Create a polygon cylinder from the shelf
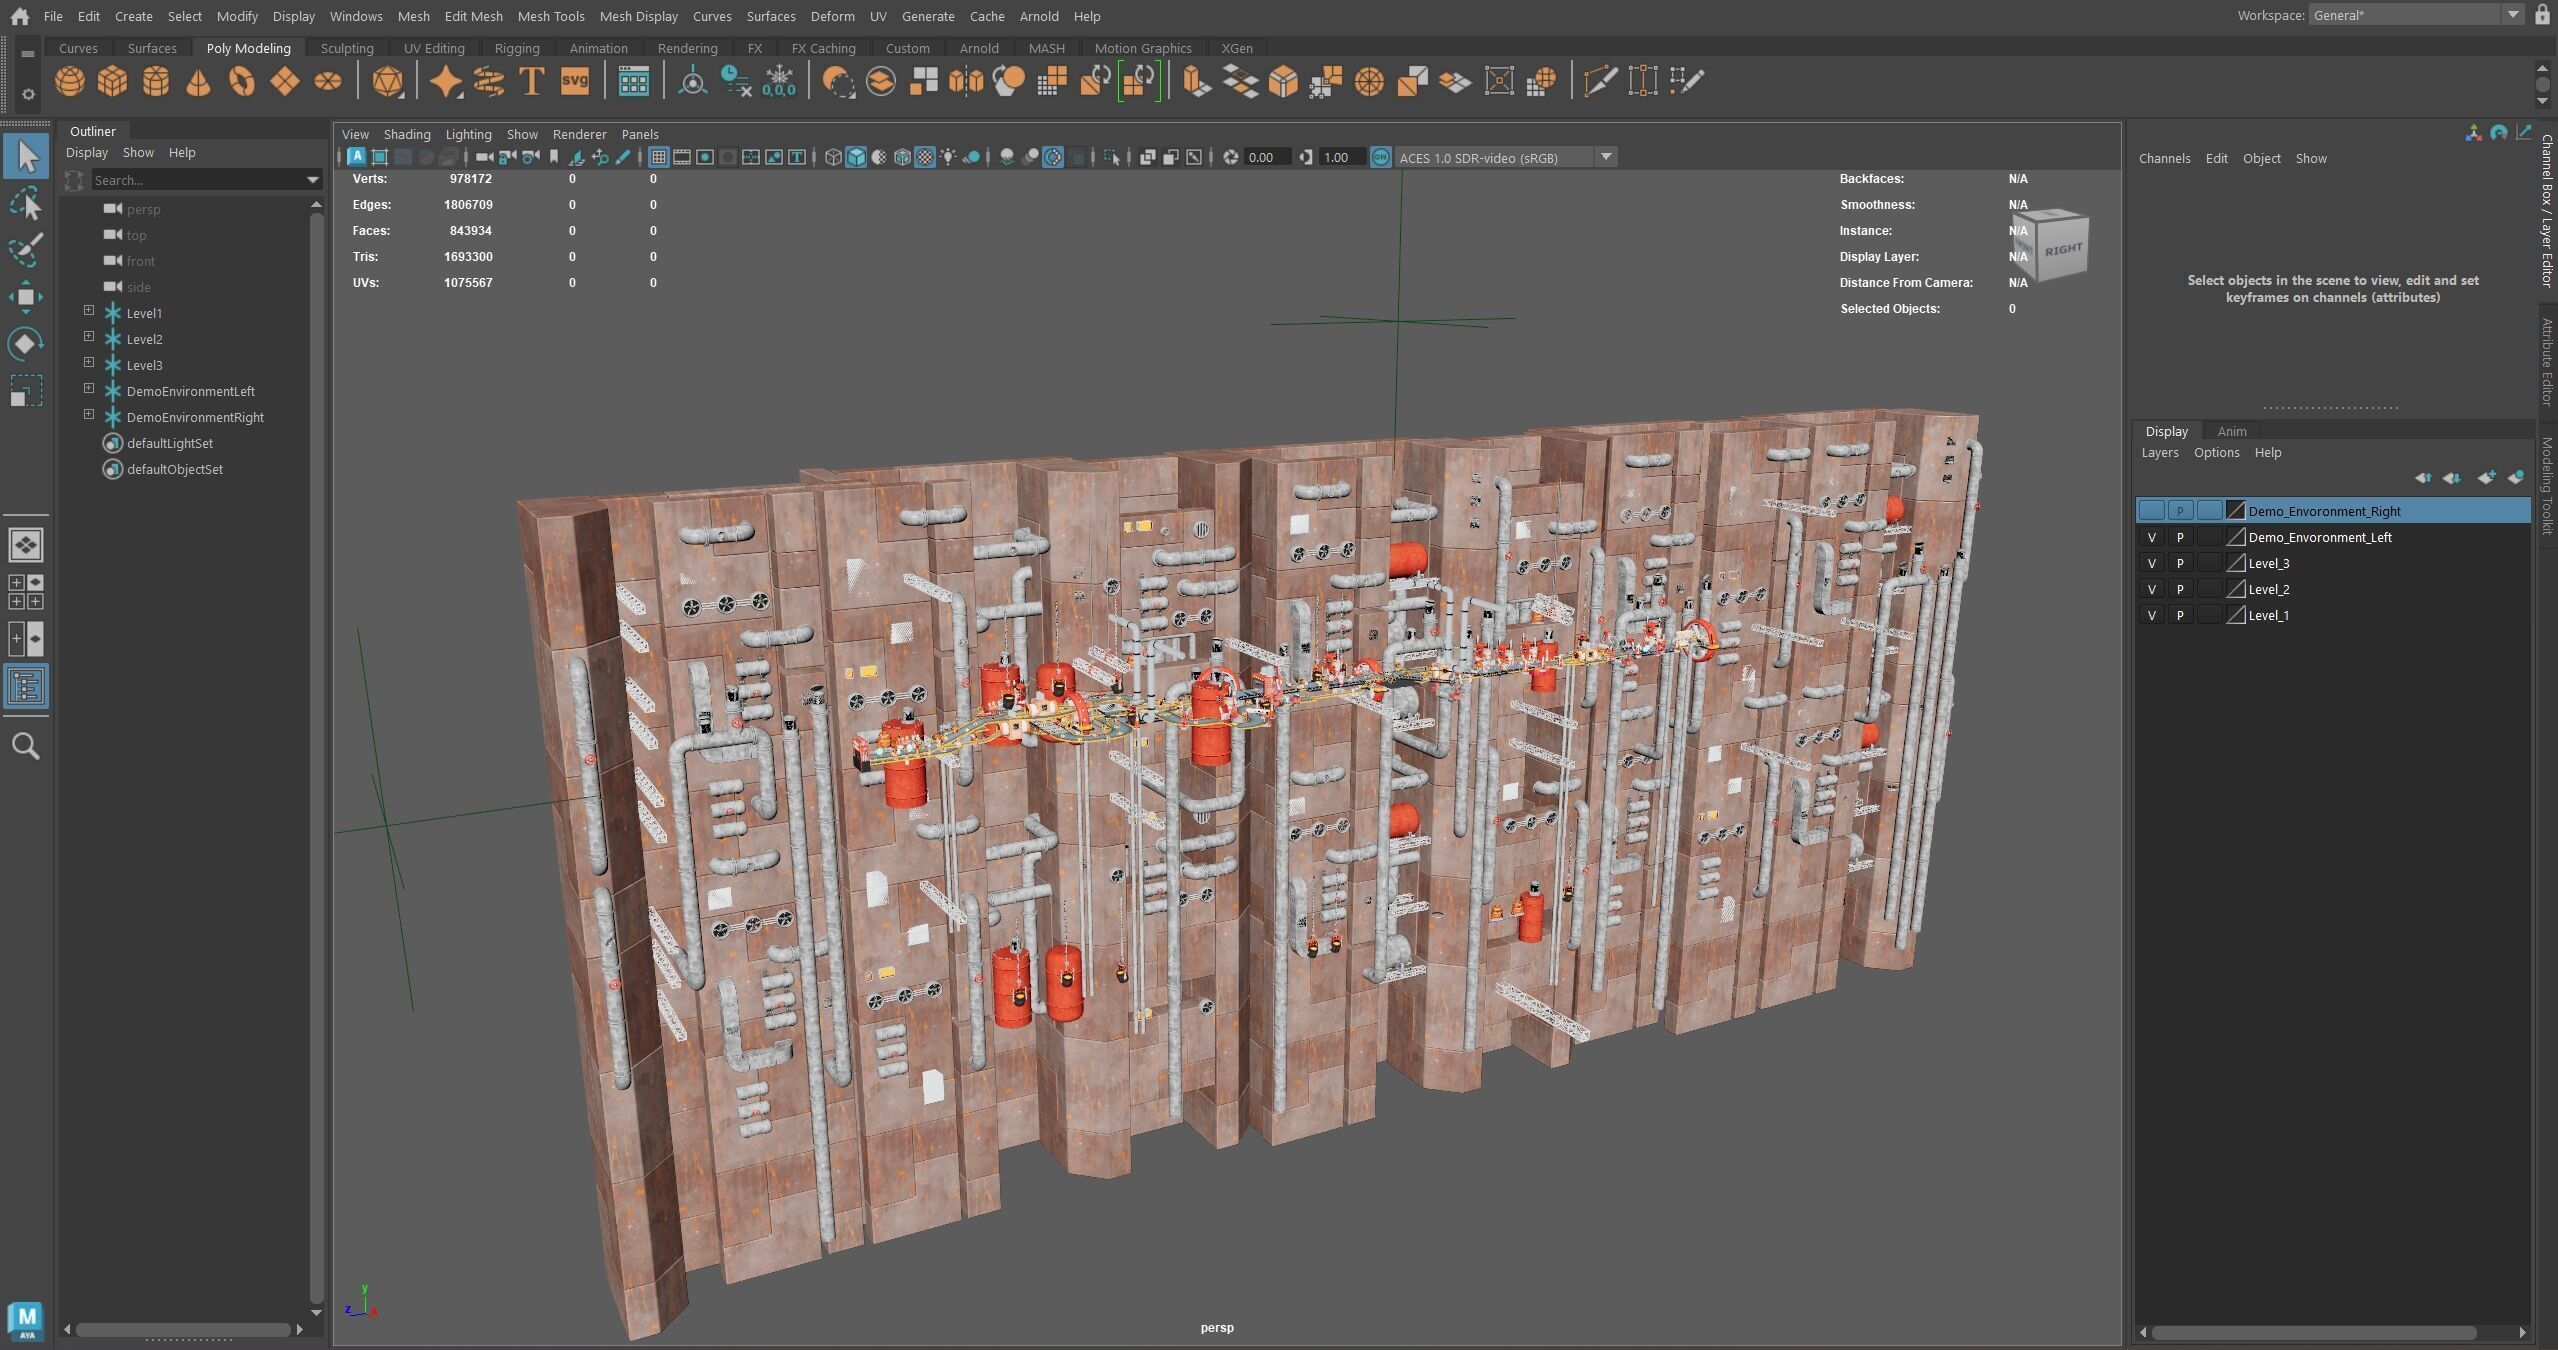 (155, 81)
